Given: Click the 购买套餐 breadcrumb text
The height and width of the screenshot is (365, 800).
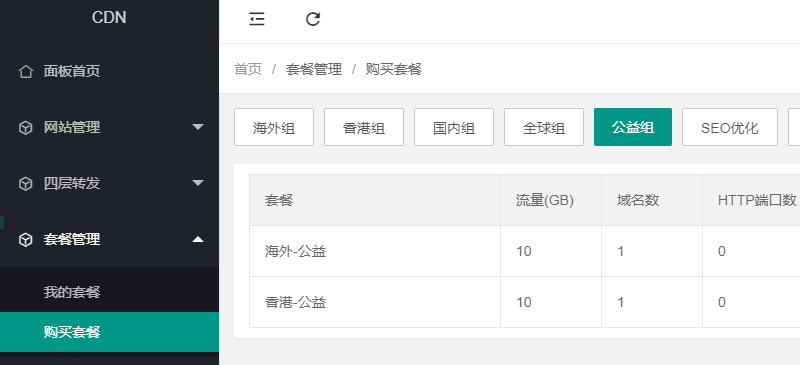Looking at the screenshot, I should [394, 69].
